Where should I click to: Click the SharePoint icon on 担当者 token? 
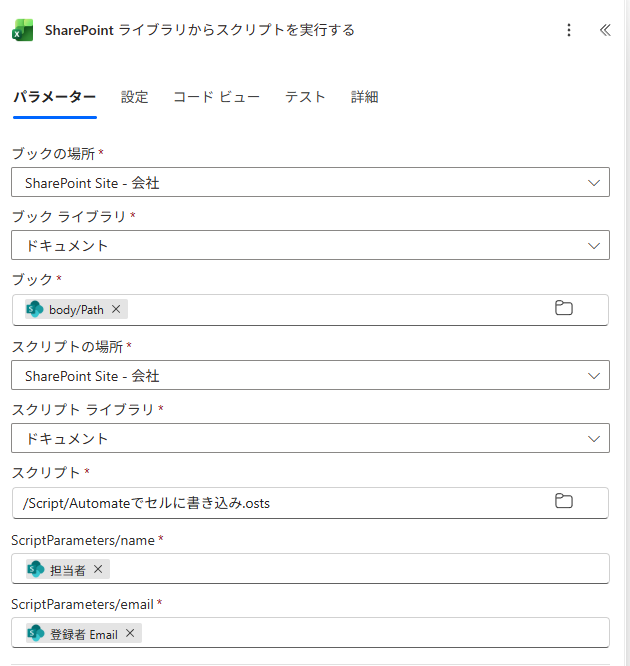point(36,569)
